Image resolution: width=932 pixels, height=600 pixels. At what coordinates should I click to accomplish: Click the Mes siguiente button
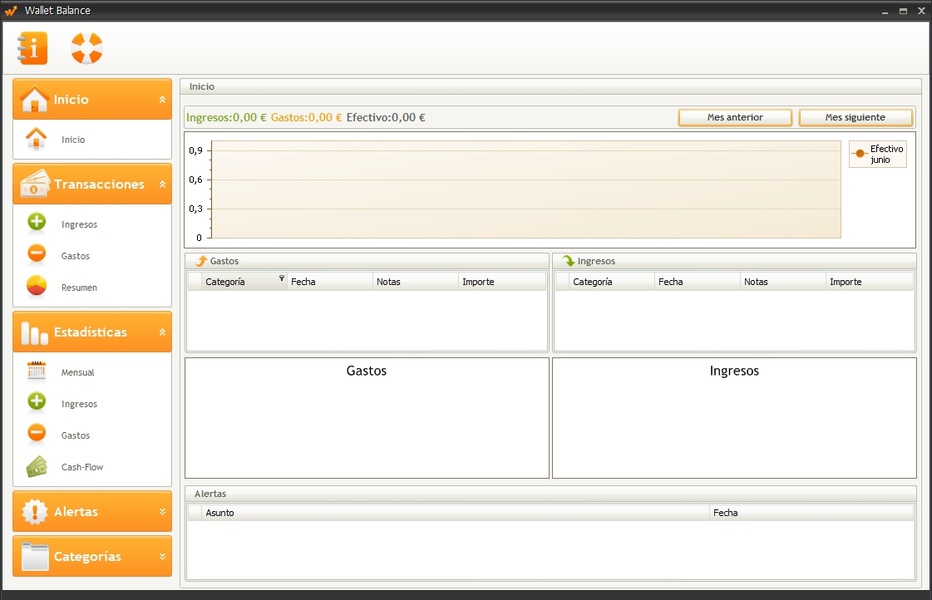coord(855,118)
